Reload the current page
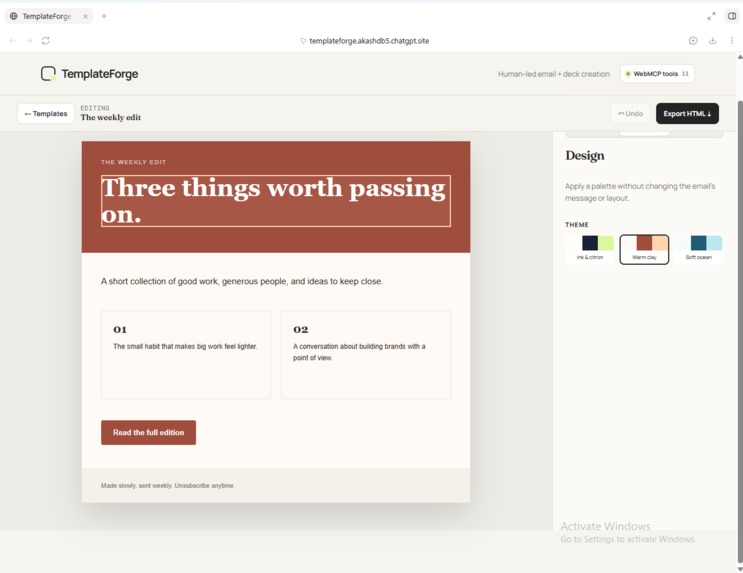 [45, 41]
